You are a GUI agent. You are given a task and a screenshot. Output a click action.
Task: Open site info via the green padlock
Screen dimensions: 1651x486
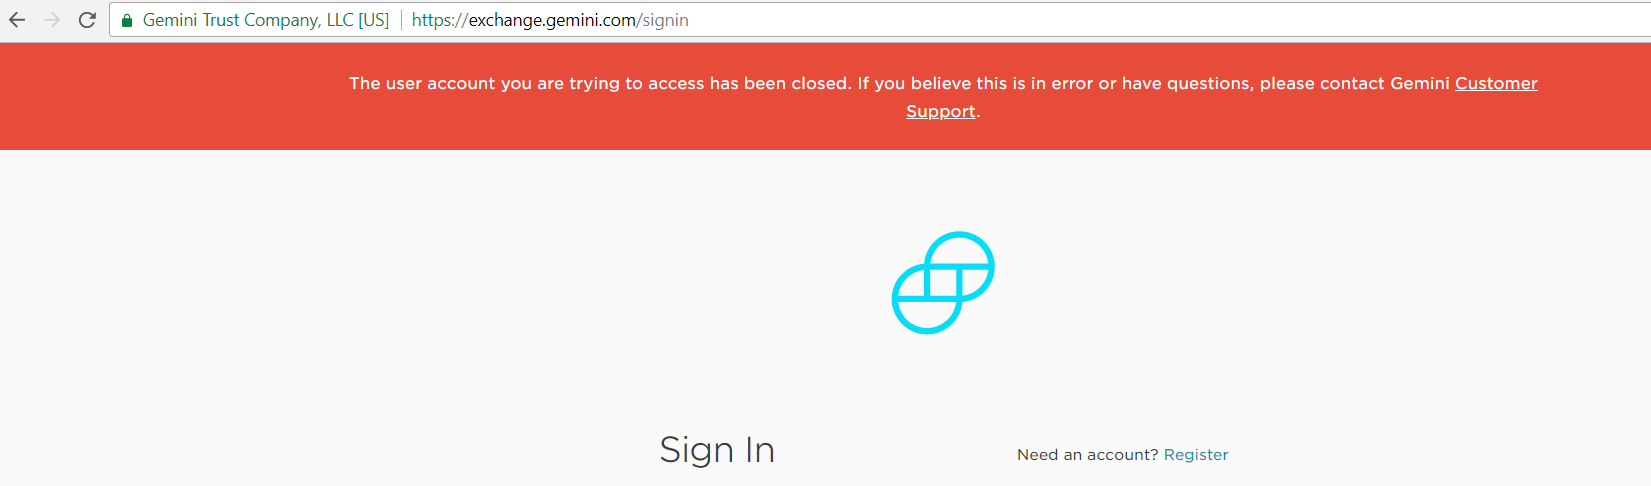tap(127, 20)
